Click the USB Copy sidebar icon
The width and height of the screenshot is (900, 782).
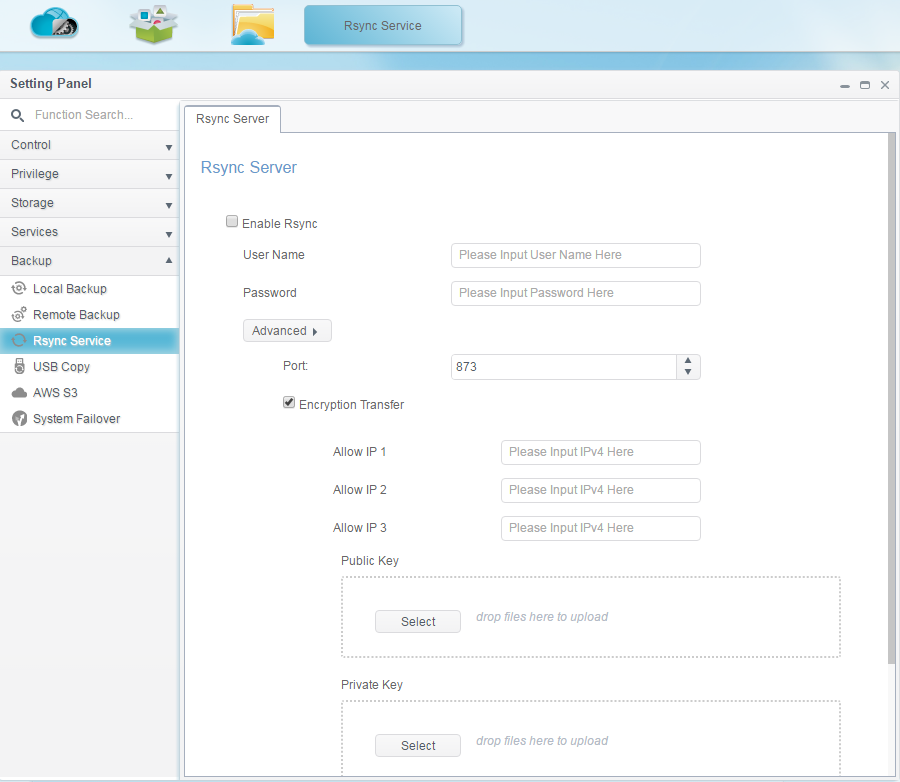[x=18, y=367]
